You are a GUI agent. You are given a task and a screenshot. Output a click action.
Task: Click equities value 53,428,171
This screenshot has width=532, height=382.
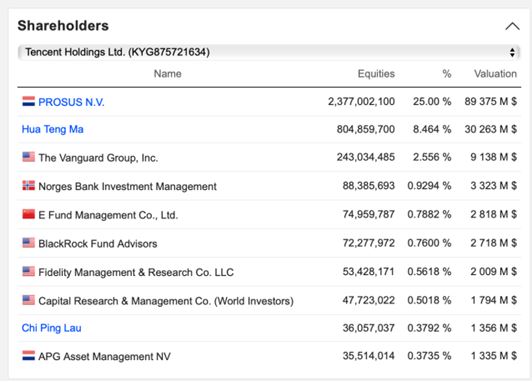(369, 272)
